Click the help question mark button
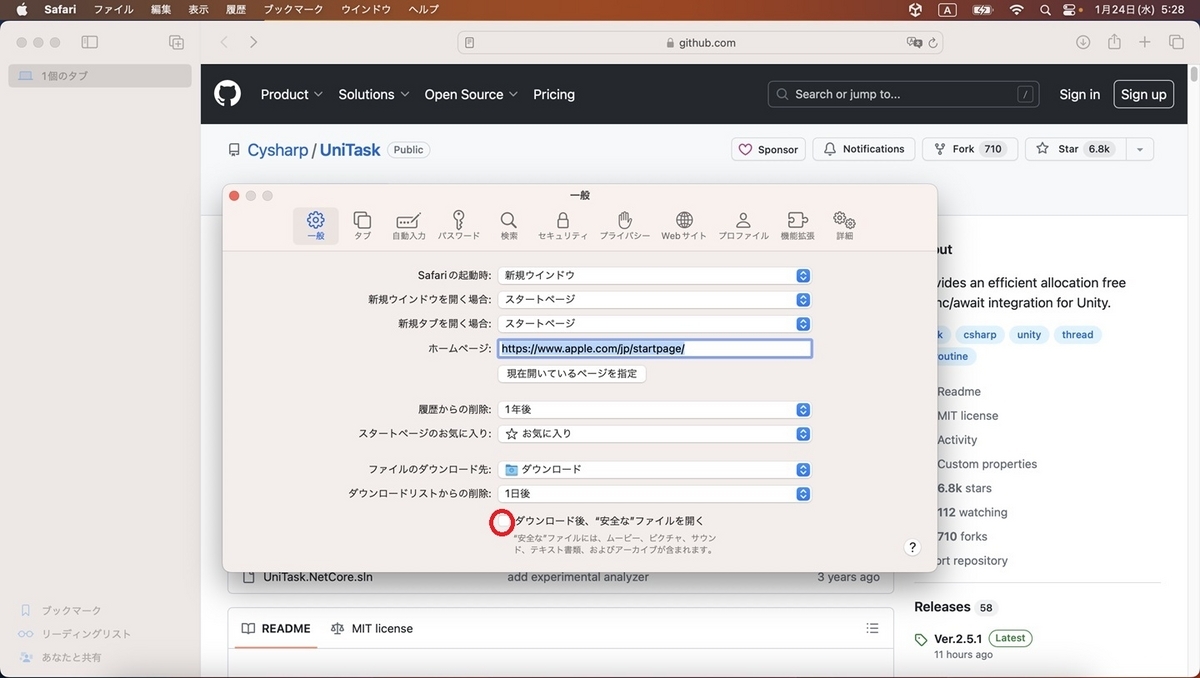 tap(912, 547)
